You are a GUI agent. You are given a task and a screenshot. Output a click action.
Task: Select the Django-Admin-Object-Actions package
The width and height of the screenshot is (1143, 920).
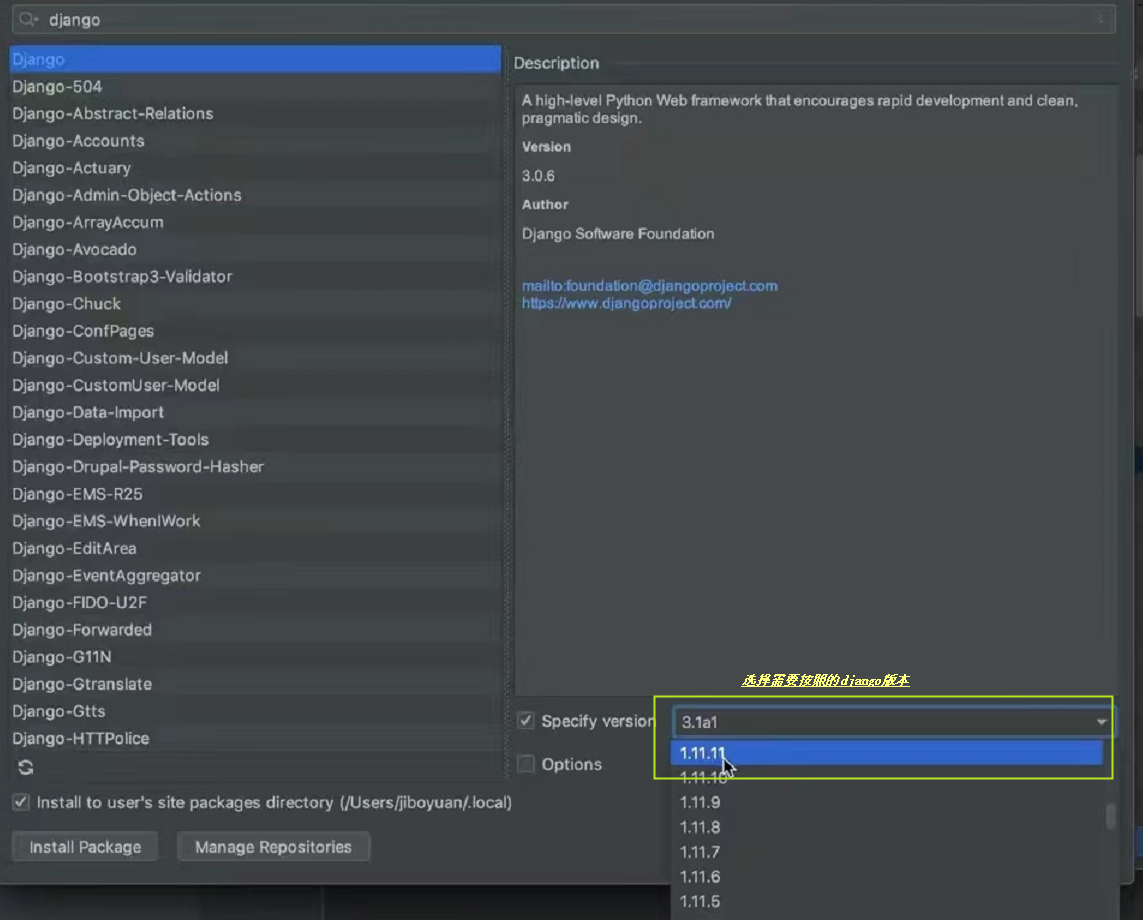pyautogui.click(x=255, y=195)
